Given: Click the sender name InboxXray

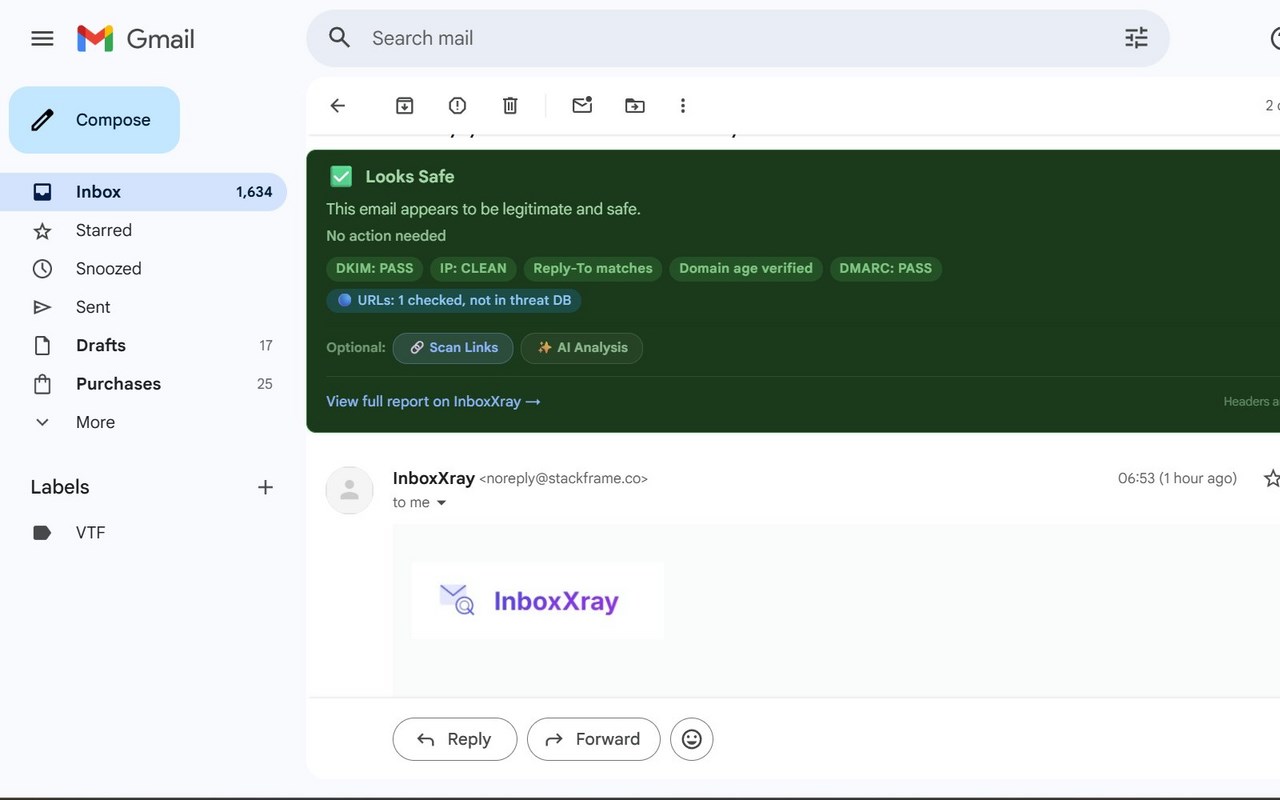Looking at the screenshot, I should 434,479.
